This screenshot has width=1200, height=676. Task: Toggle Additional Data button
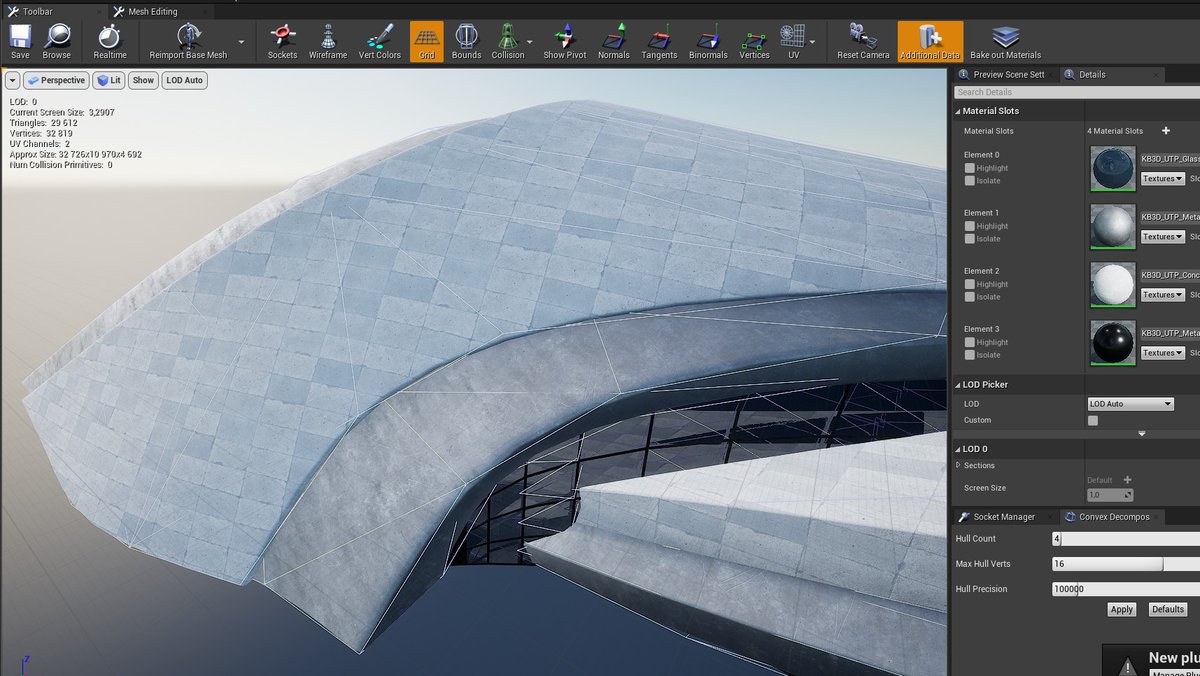930,41
